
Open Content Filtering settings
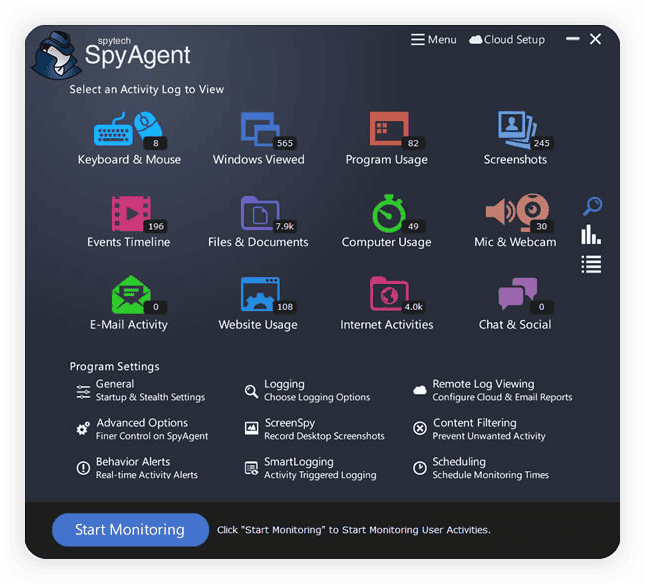tap(479, 429)
